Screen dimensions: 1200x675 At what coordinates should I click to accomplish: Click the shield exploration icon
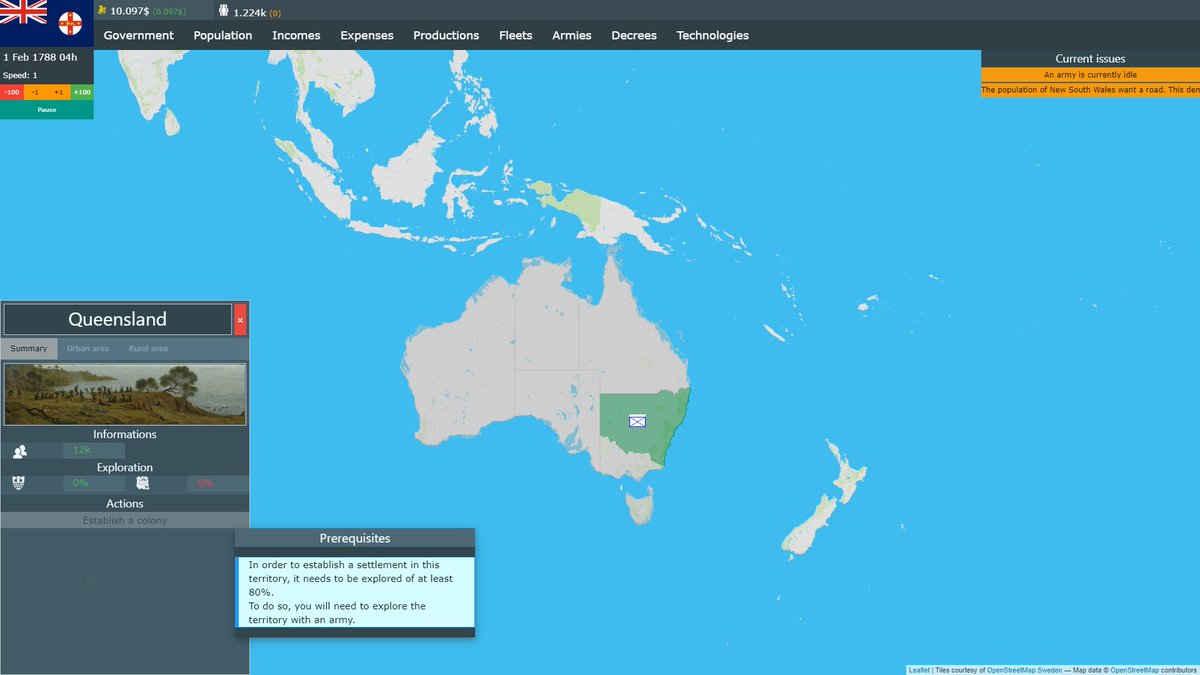tap(19, 483)
